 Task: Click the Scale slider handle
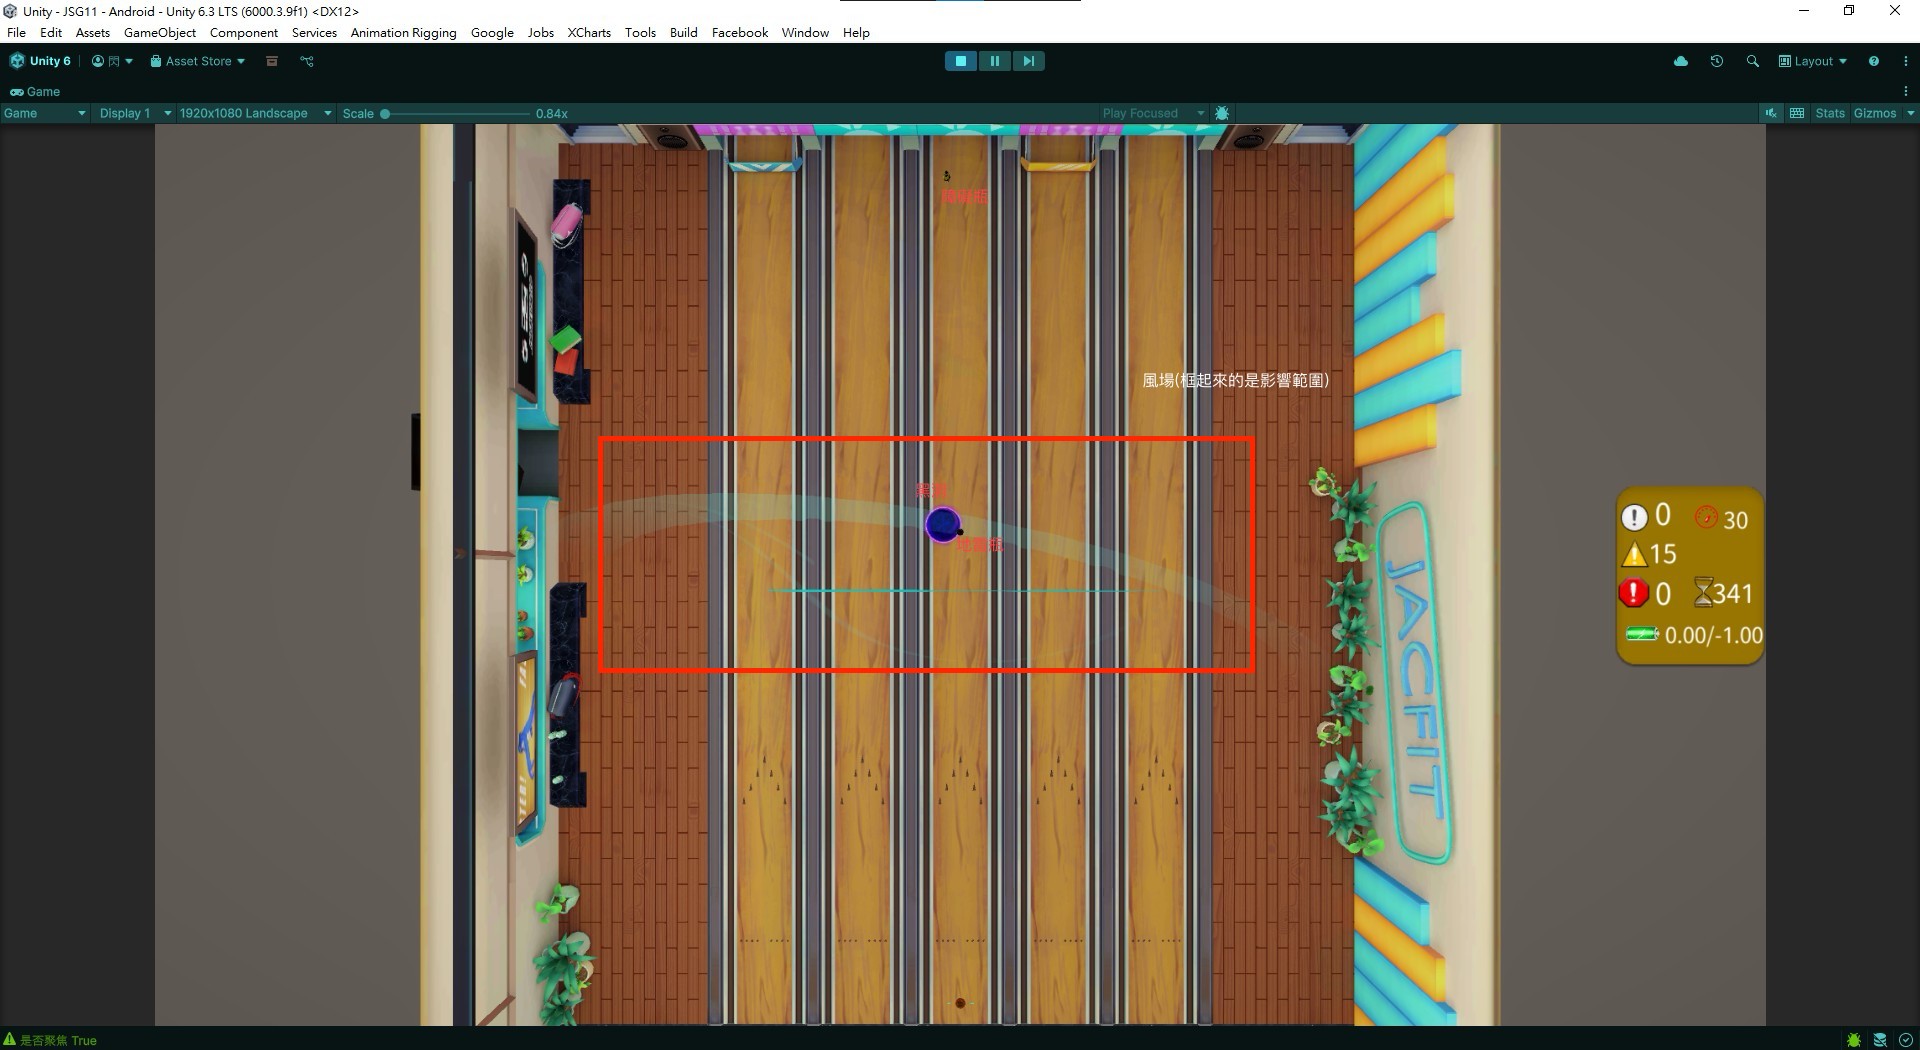pyautogui.click(x=385, y=114)
